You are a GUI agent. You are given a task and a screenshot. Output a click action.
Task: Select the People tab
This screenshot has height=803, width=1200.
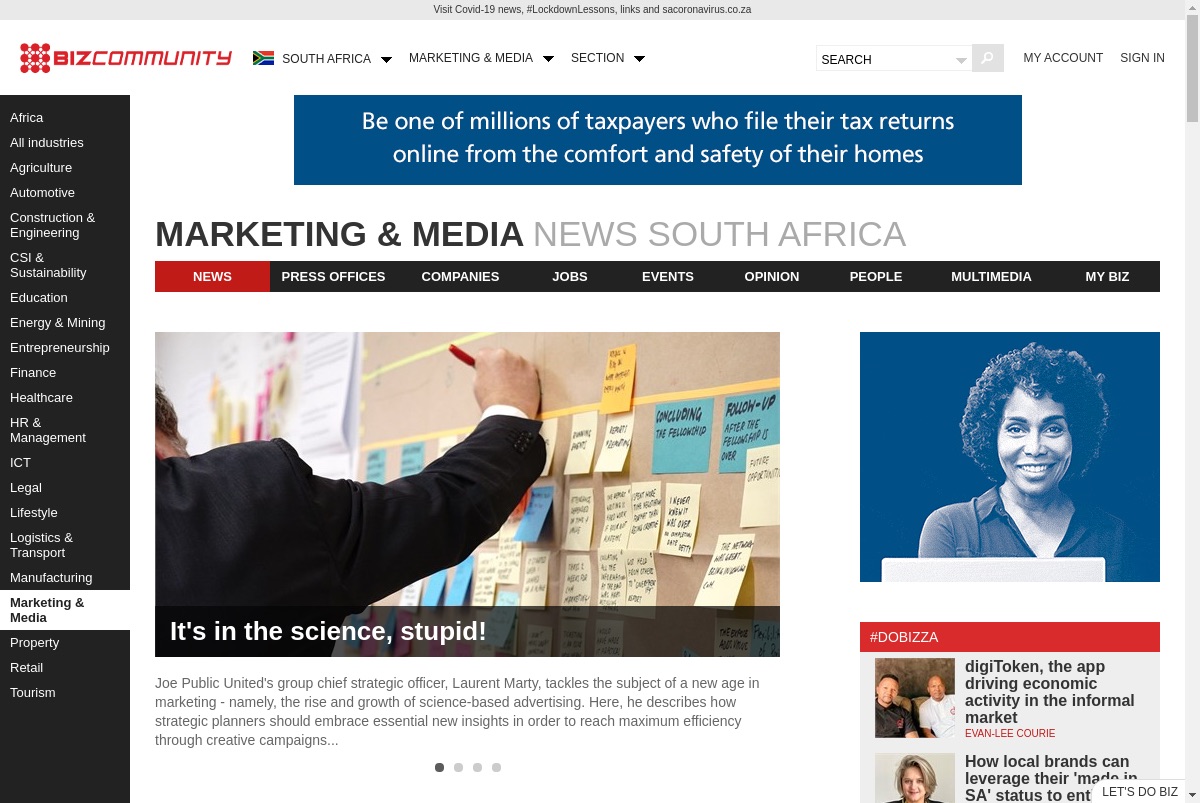pyautogui.click(x=876, y=276)
